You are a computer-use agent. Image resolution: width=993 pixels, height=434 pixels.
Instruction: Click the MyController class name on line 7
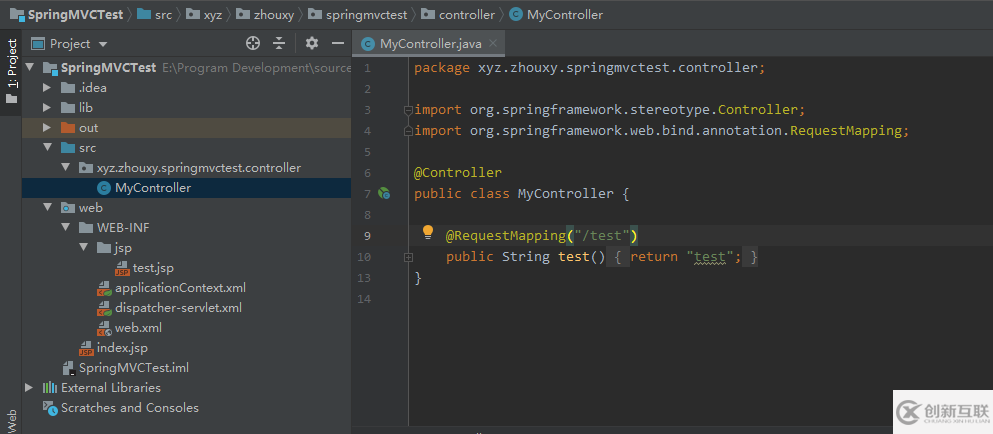566,193
